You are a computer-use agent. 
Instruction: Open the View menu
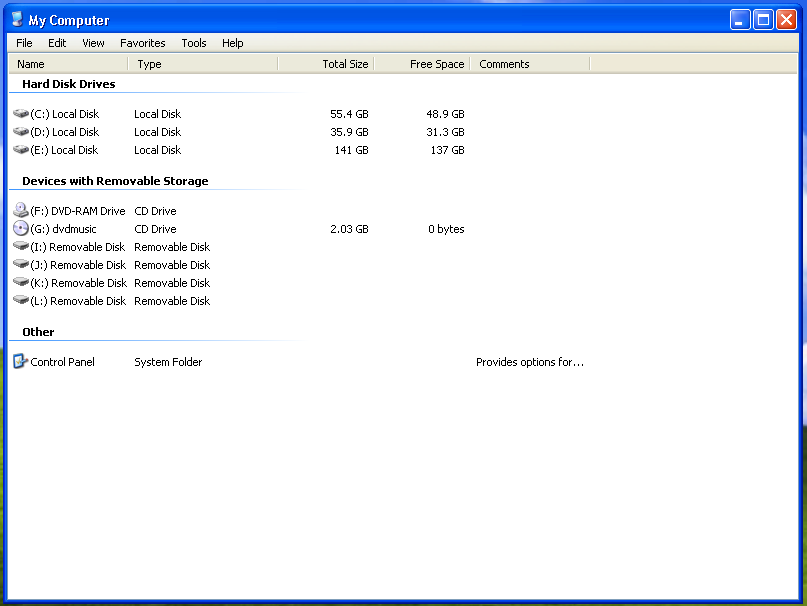click(x=93, y=43)
